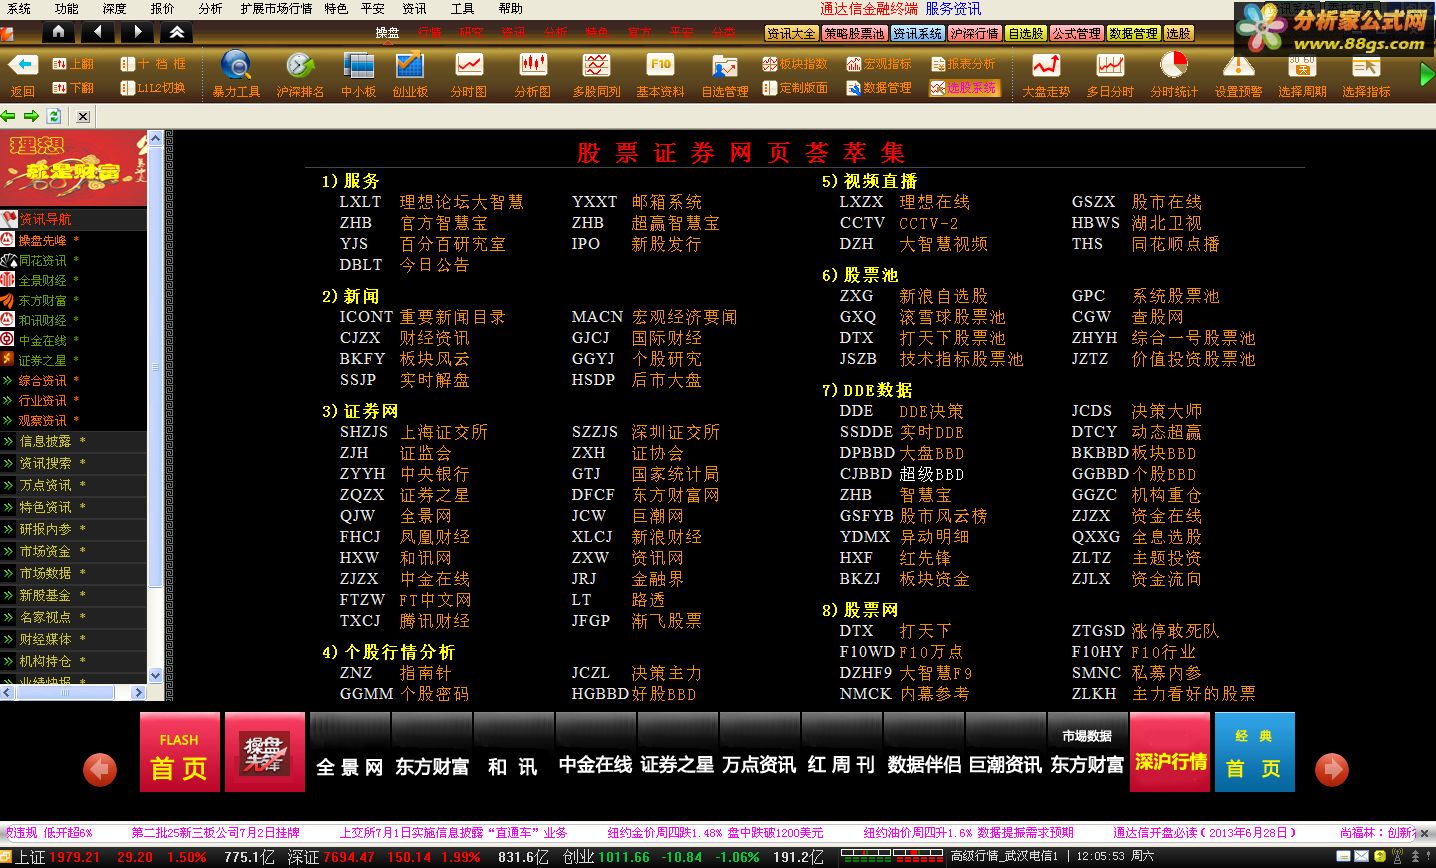Click the 资讯大全 button
The height and width of the screenshot is (868, 1436).
click(x=791, y=33)
